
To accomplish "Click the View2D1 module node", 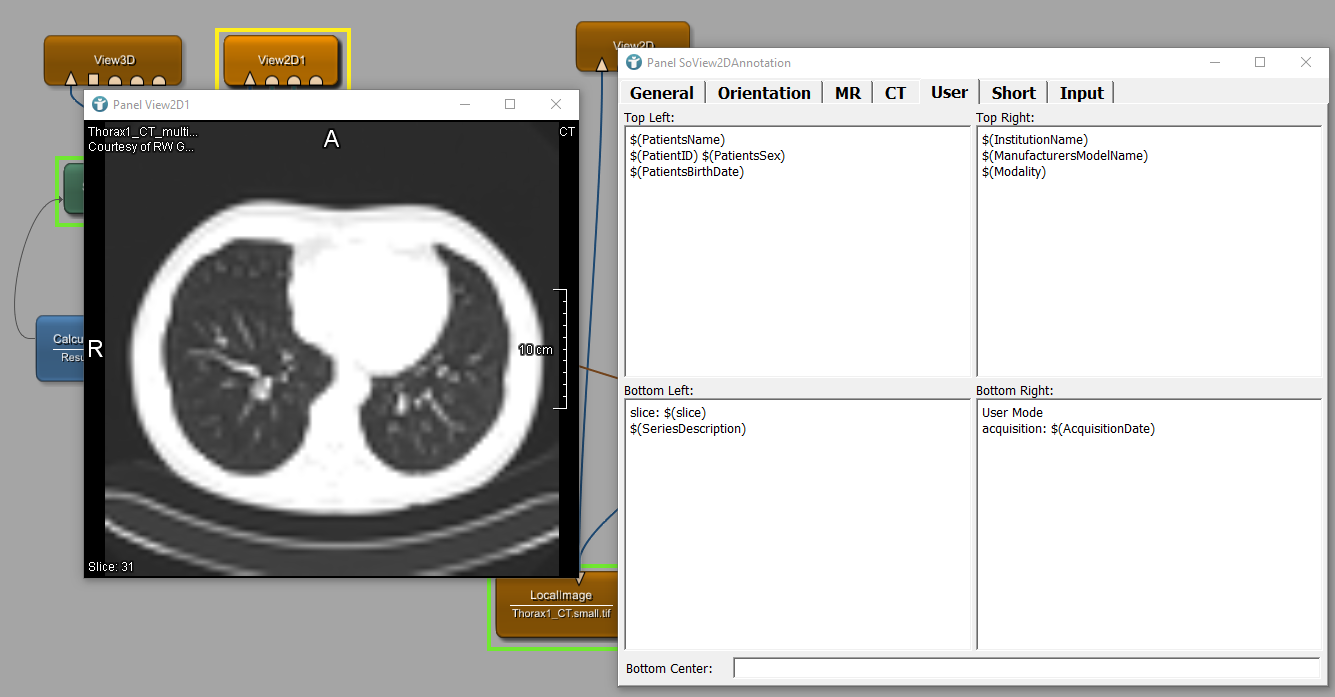I will (282, 58).
